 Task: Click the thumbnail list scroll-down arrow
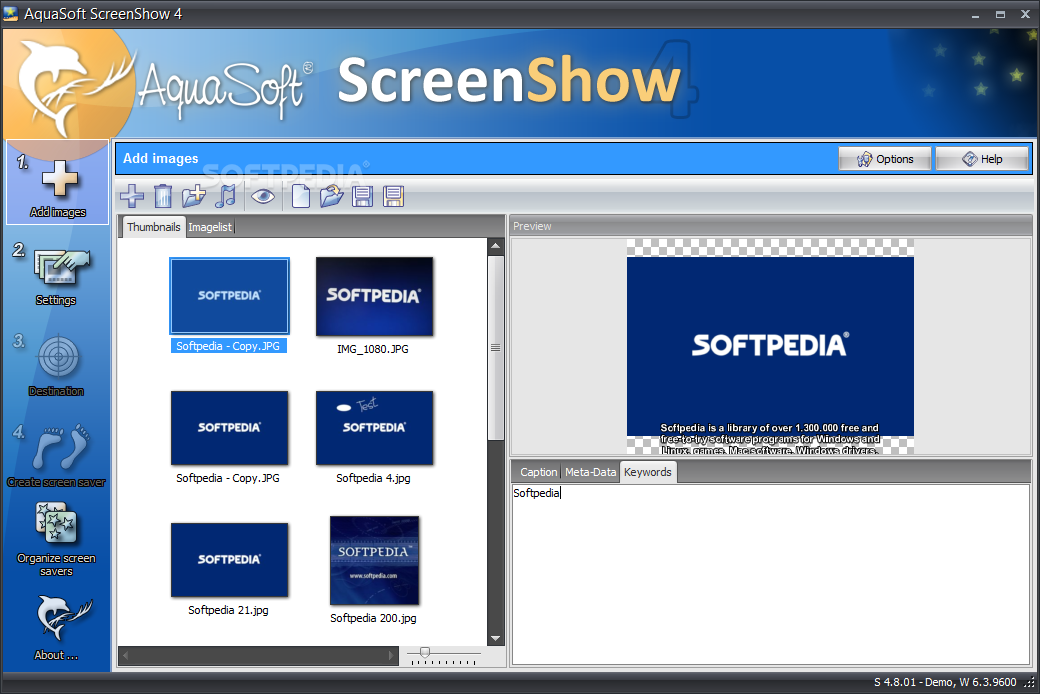click(495, 638)
